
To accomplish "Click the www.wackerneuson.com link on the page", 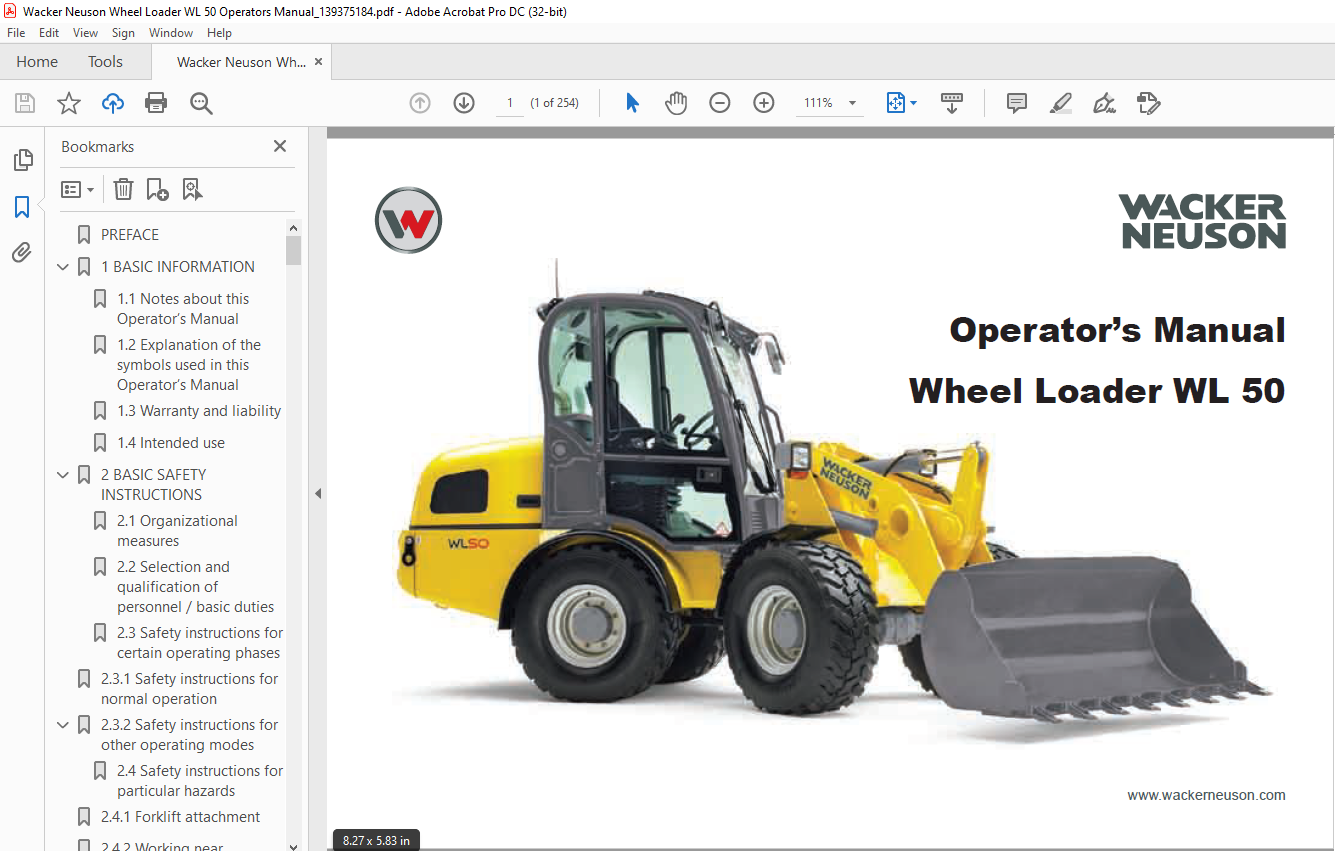I will [1206, 795].
